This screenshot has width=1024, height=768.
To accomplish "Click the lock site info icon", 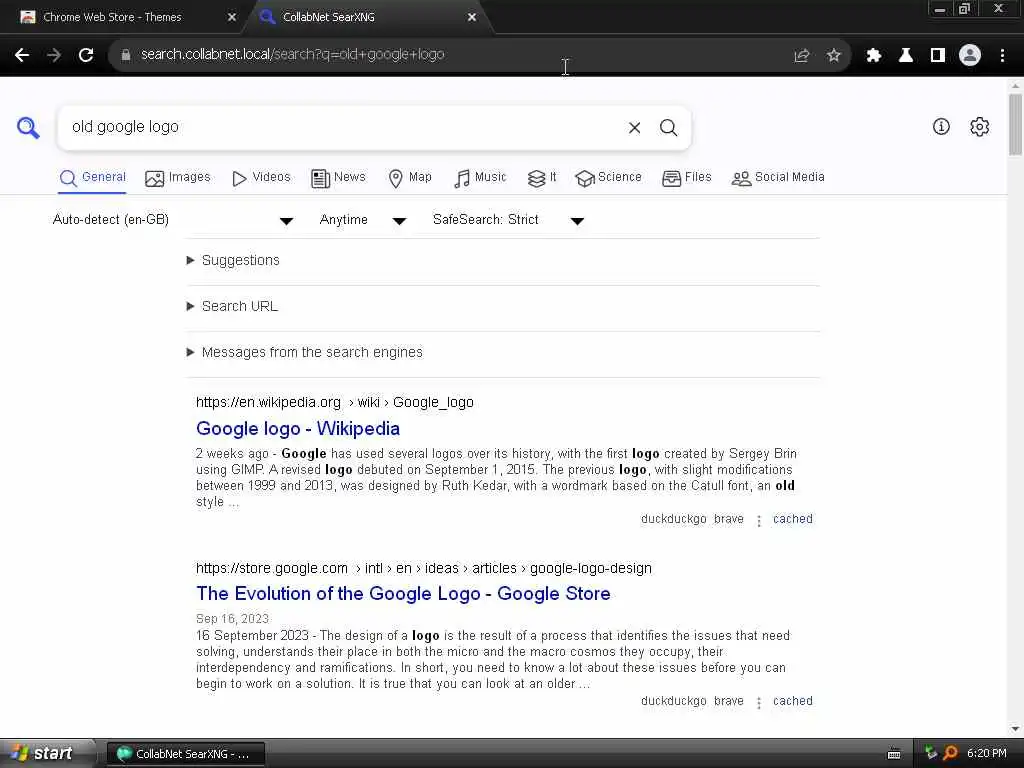I will [x=125, y=55].
